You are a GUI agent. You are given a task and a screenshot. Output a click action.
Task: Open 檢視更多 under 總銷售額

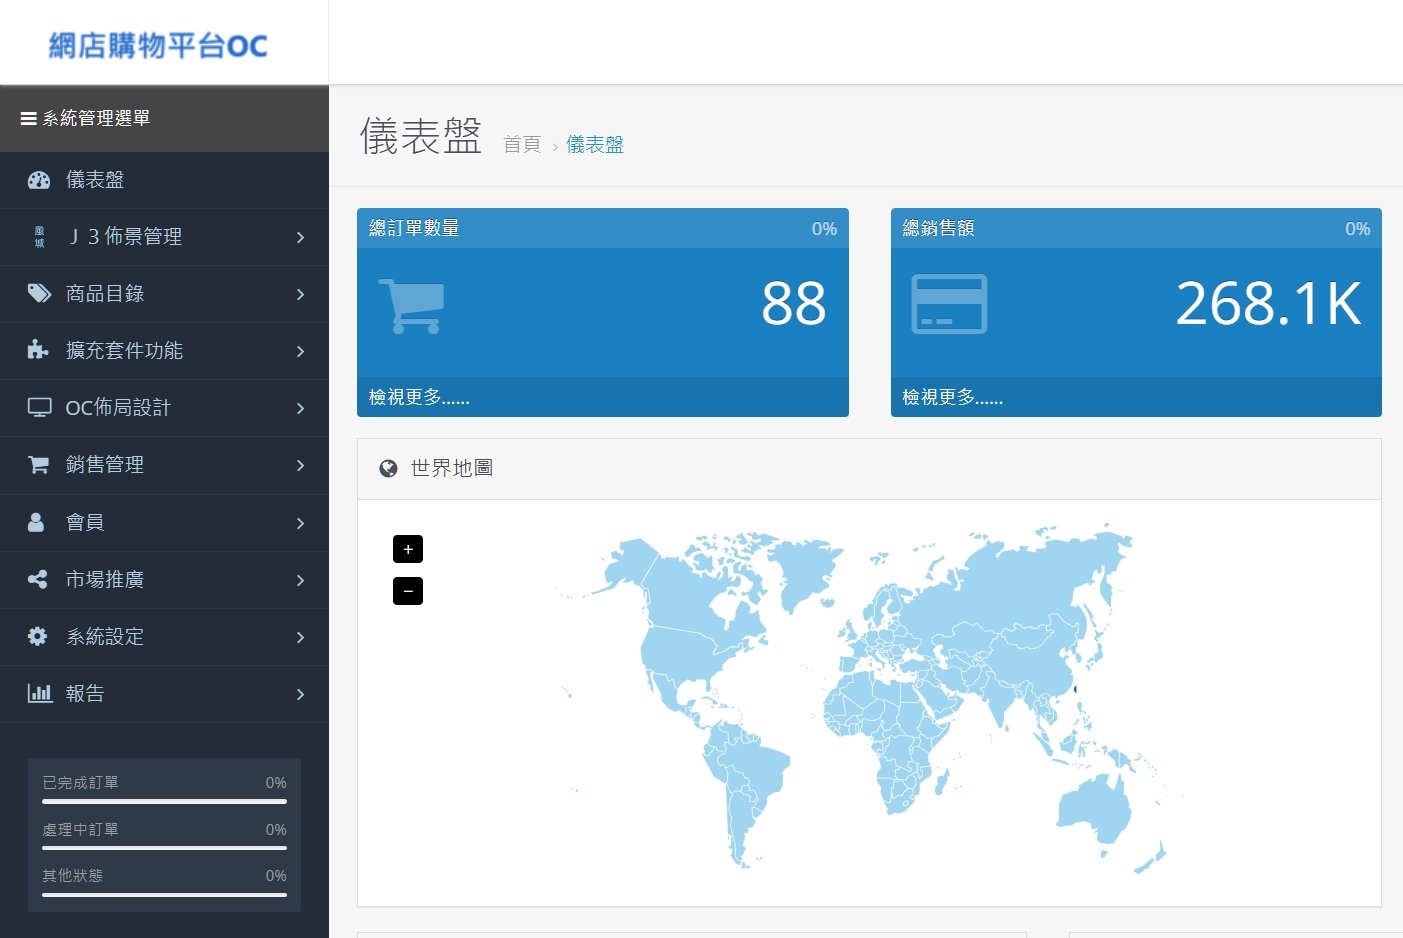tap(952, 397)
